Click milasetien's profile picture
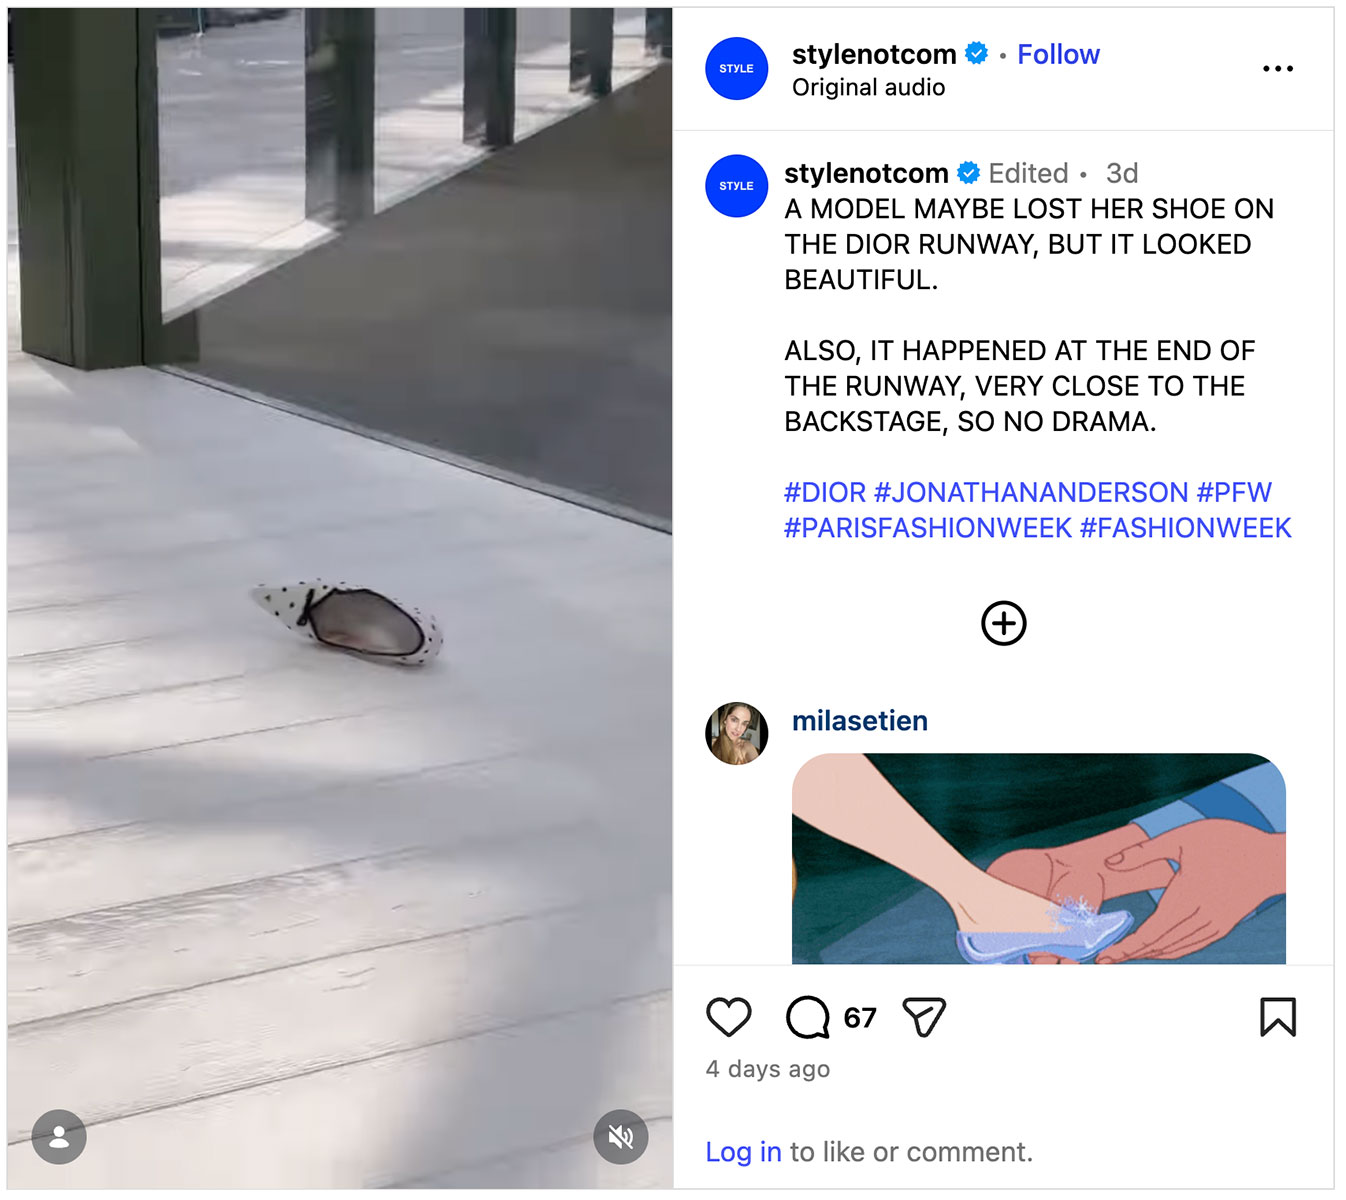The image size is (1346, 1200). [x=737, y=733]
